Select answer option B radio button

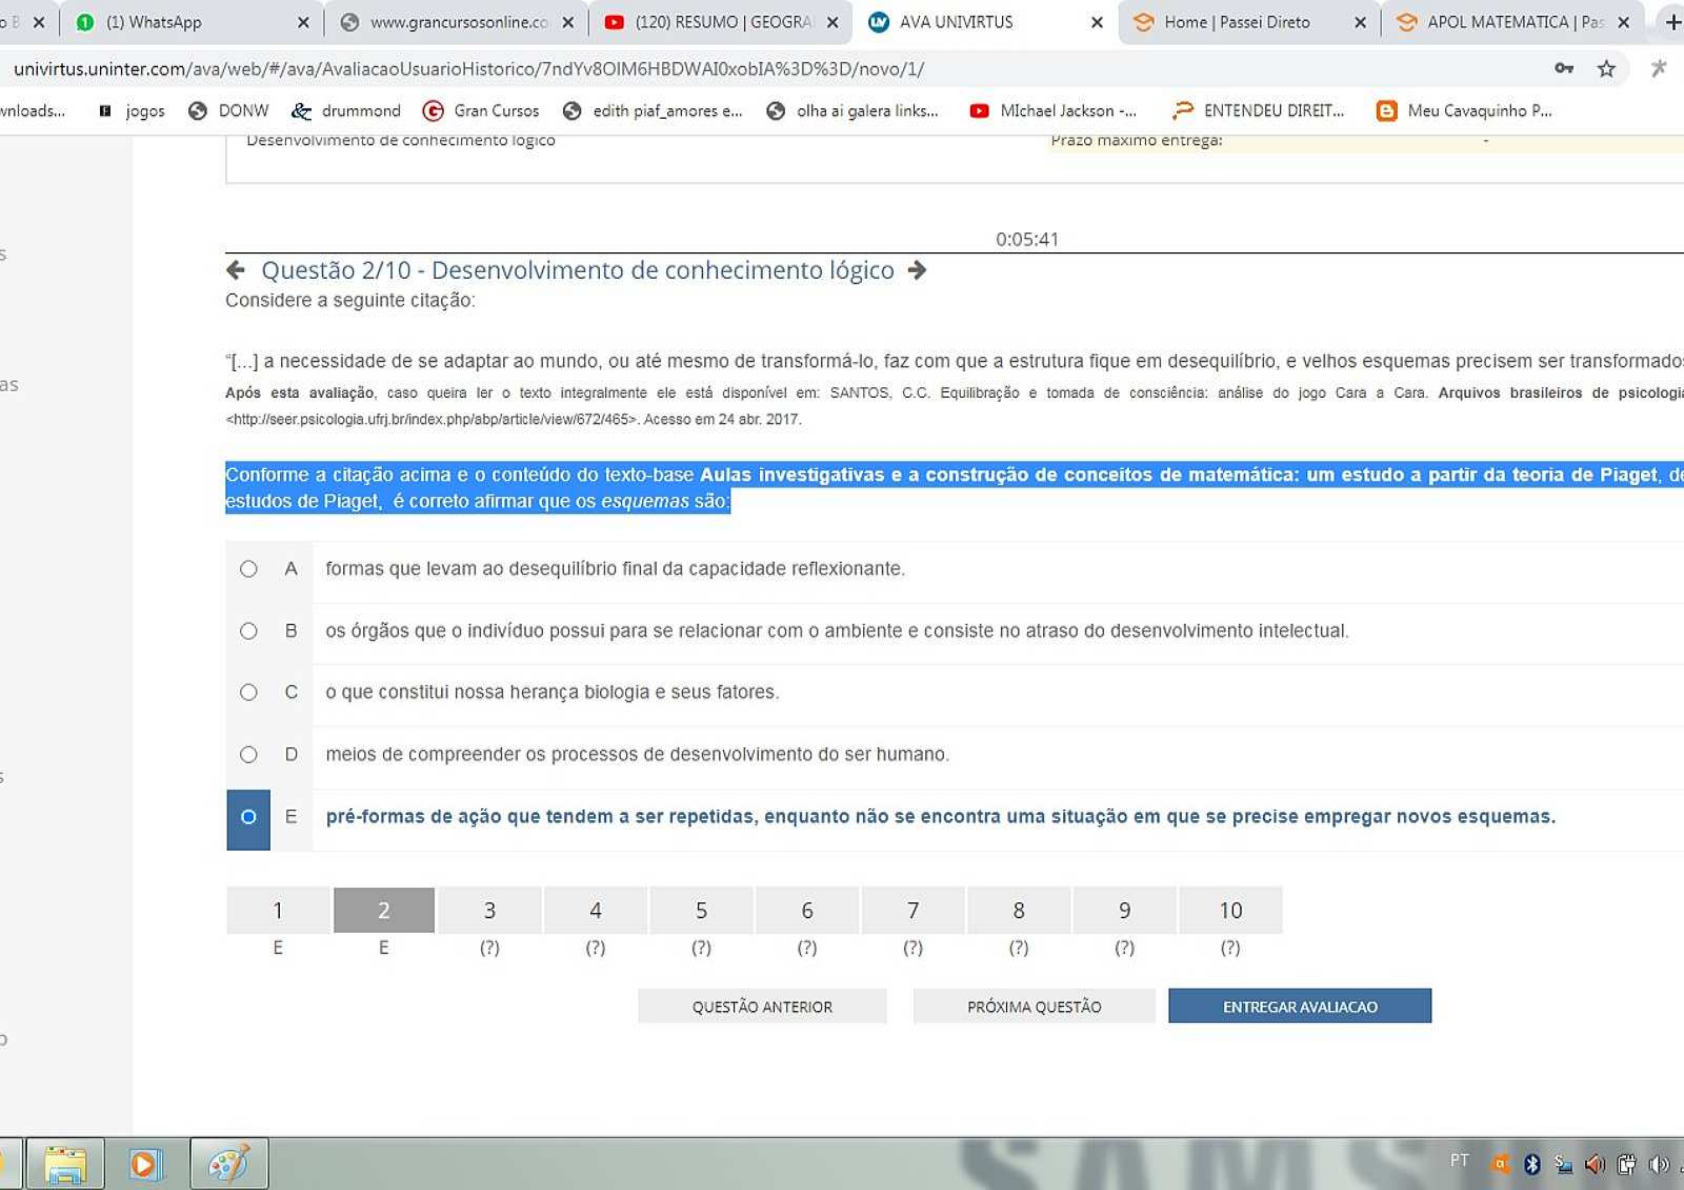point(249,631)
